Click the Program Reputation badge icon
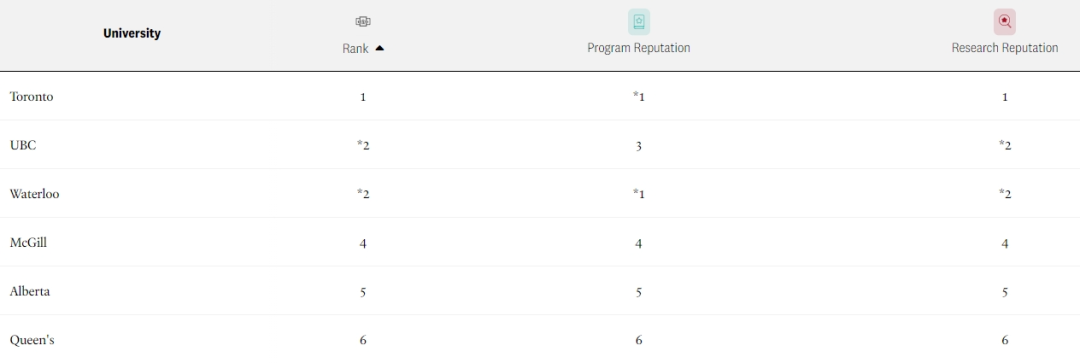The height and width of the screenshot is (363, 1080). [638, 22]
